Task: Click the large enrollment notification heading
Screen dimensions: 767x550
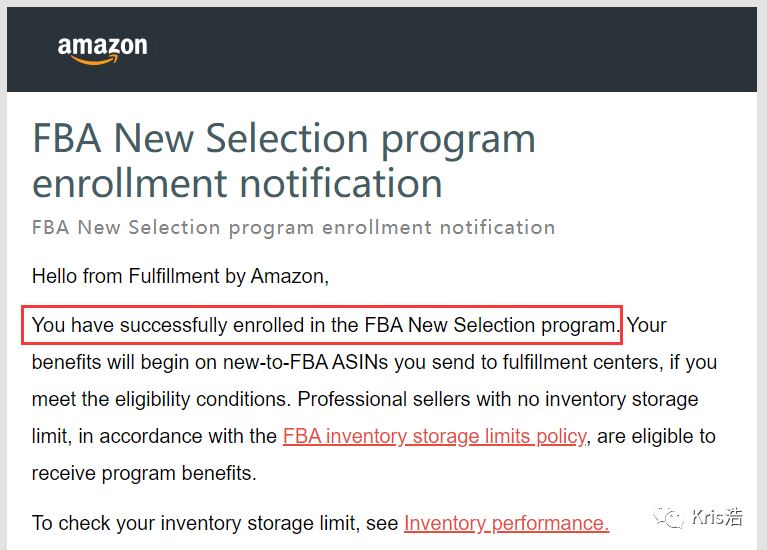Action: click(284, 160)
